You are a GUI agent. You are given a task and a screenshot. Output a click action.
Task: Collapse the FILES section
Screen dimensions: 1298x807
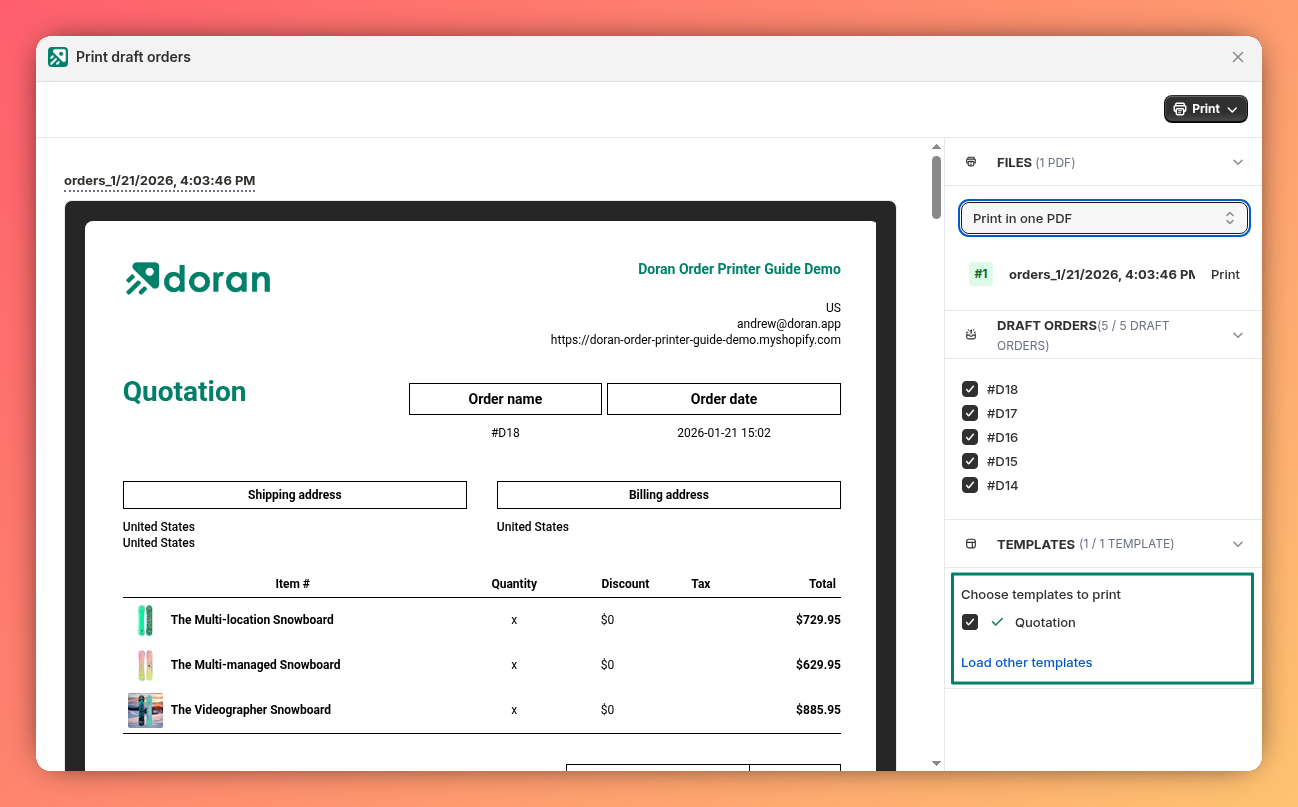[x=1238, y=161]
